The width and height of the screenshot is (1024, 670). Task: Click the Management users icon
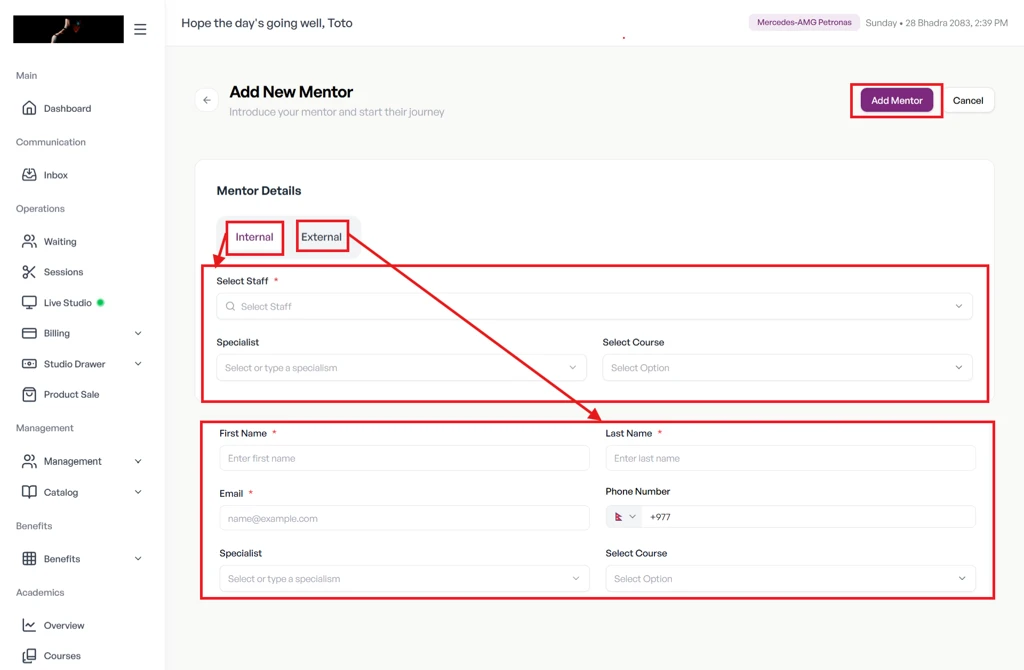(x=29, y=461)
